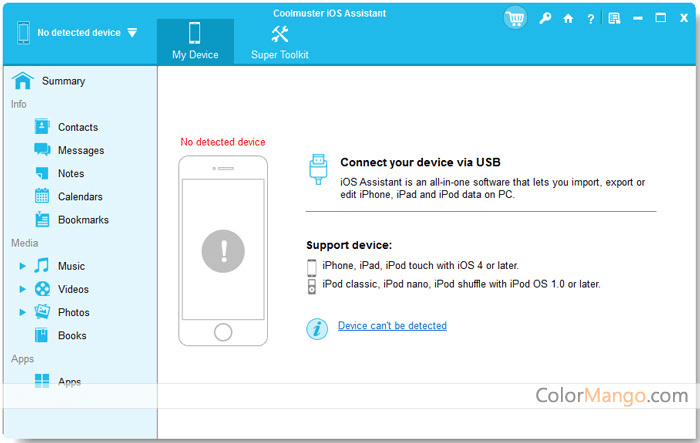Viewport: 700px width, 443px height.
Task: Minimize the Coolmuster window
Action: coord(638,18)
